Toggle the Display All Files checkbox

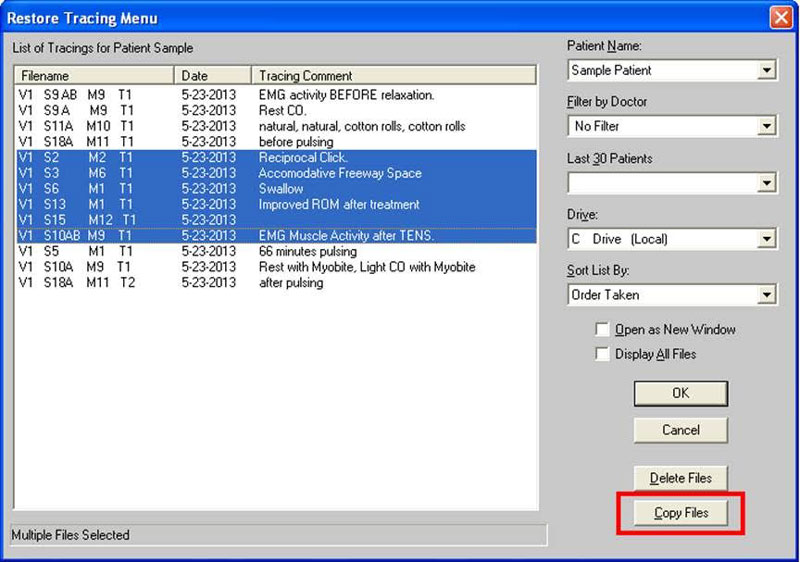point(602,353)
